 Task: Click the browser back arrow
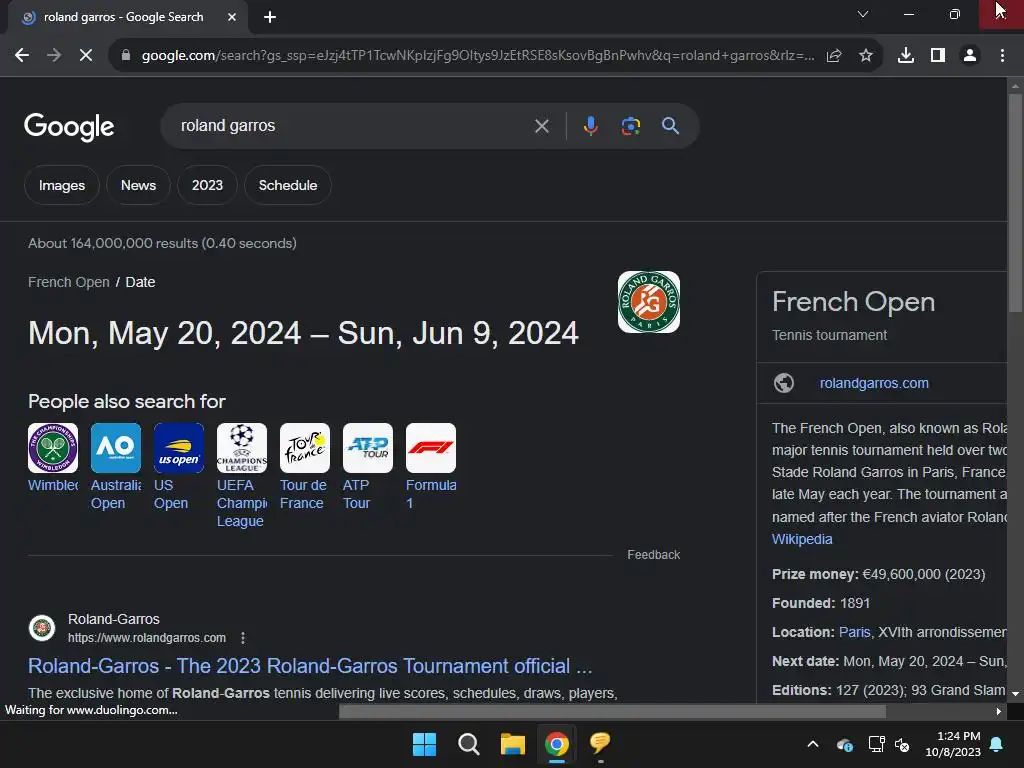22,56
